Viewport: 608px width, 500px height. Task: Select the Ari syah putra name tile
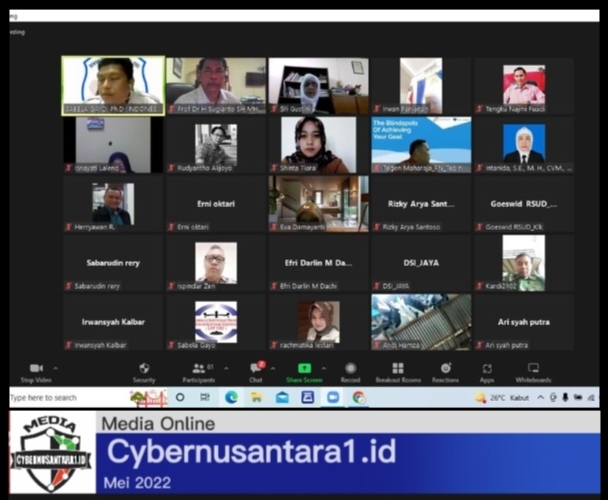coord(524,322)
